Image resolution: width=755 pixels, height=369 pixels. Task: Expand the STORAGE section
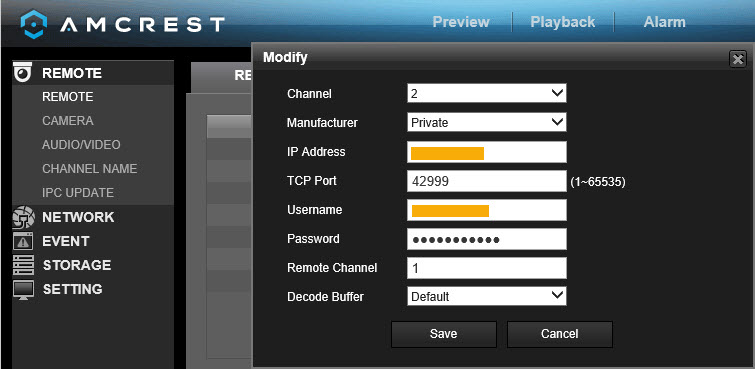click(x=77, y=265)
